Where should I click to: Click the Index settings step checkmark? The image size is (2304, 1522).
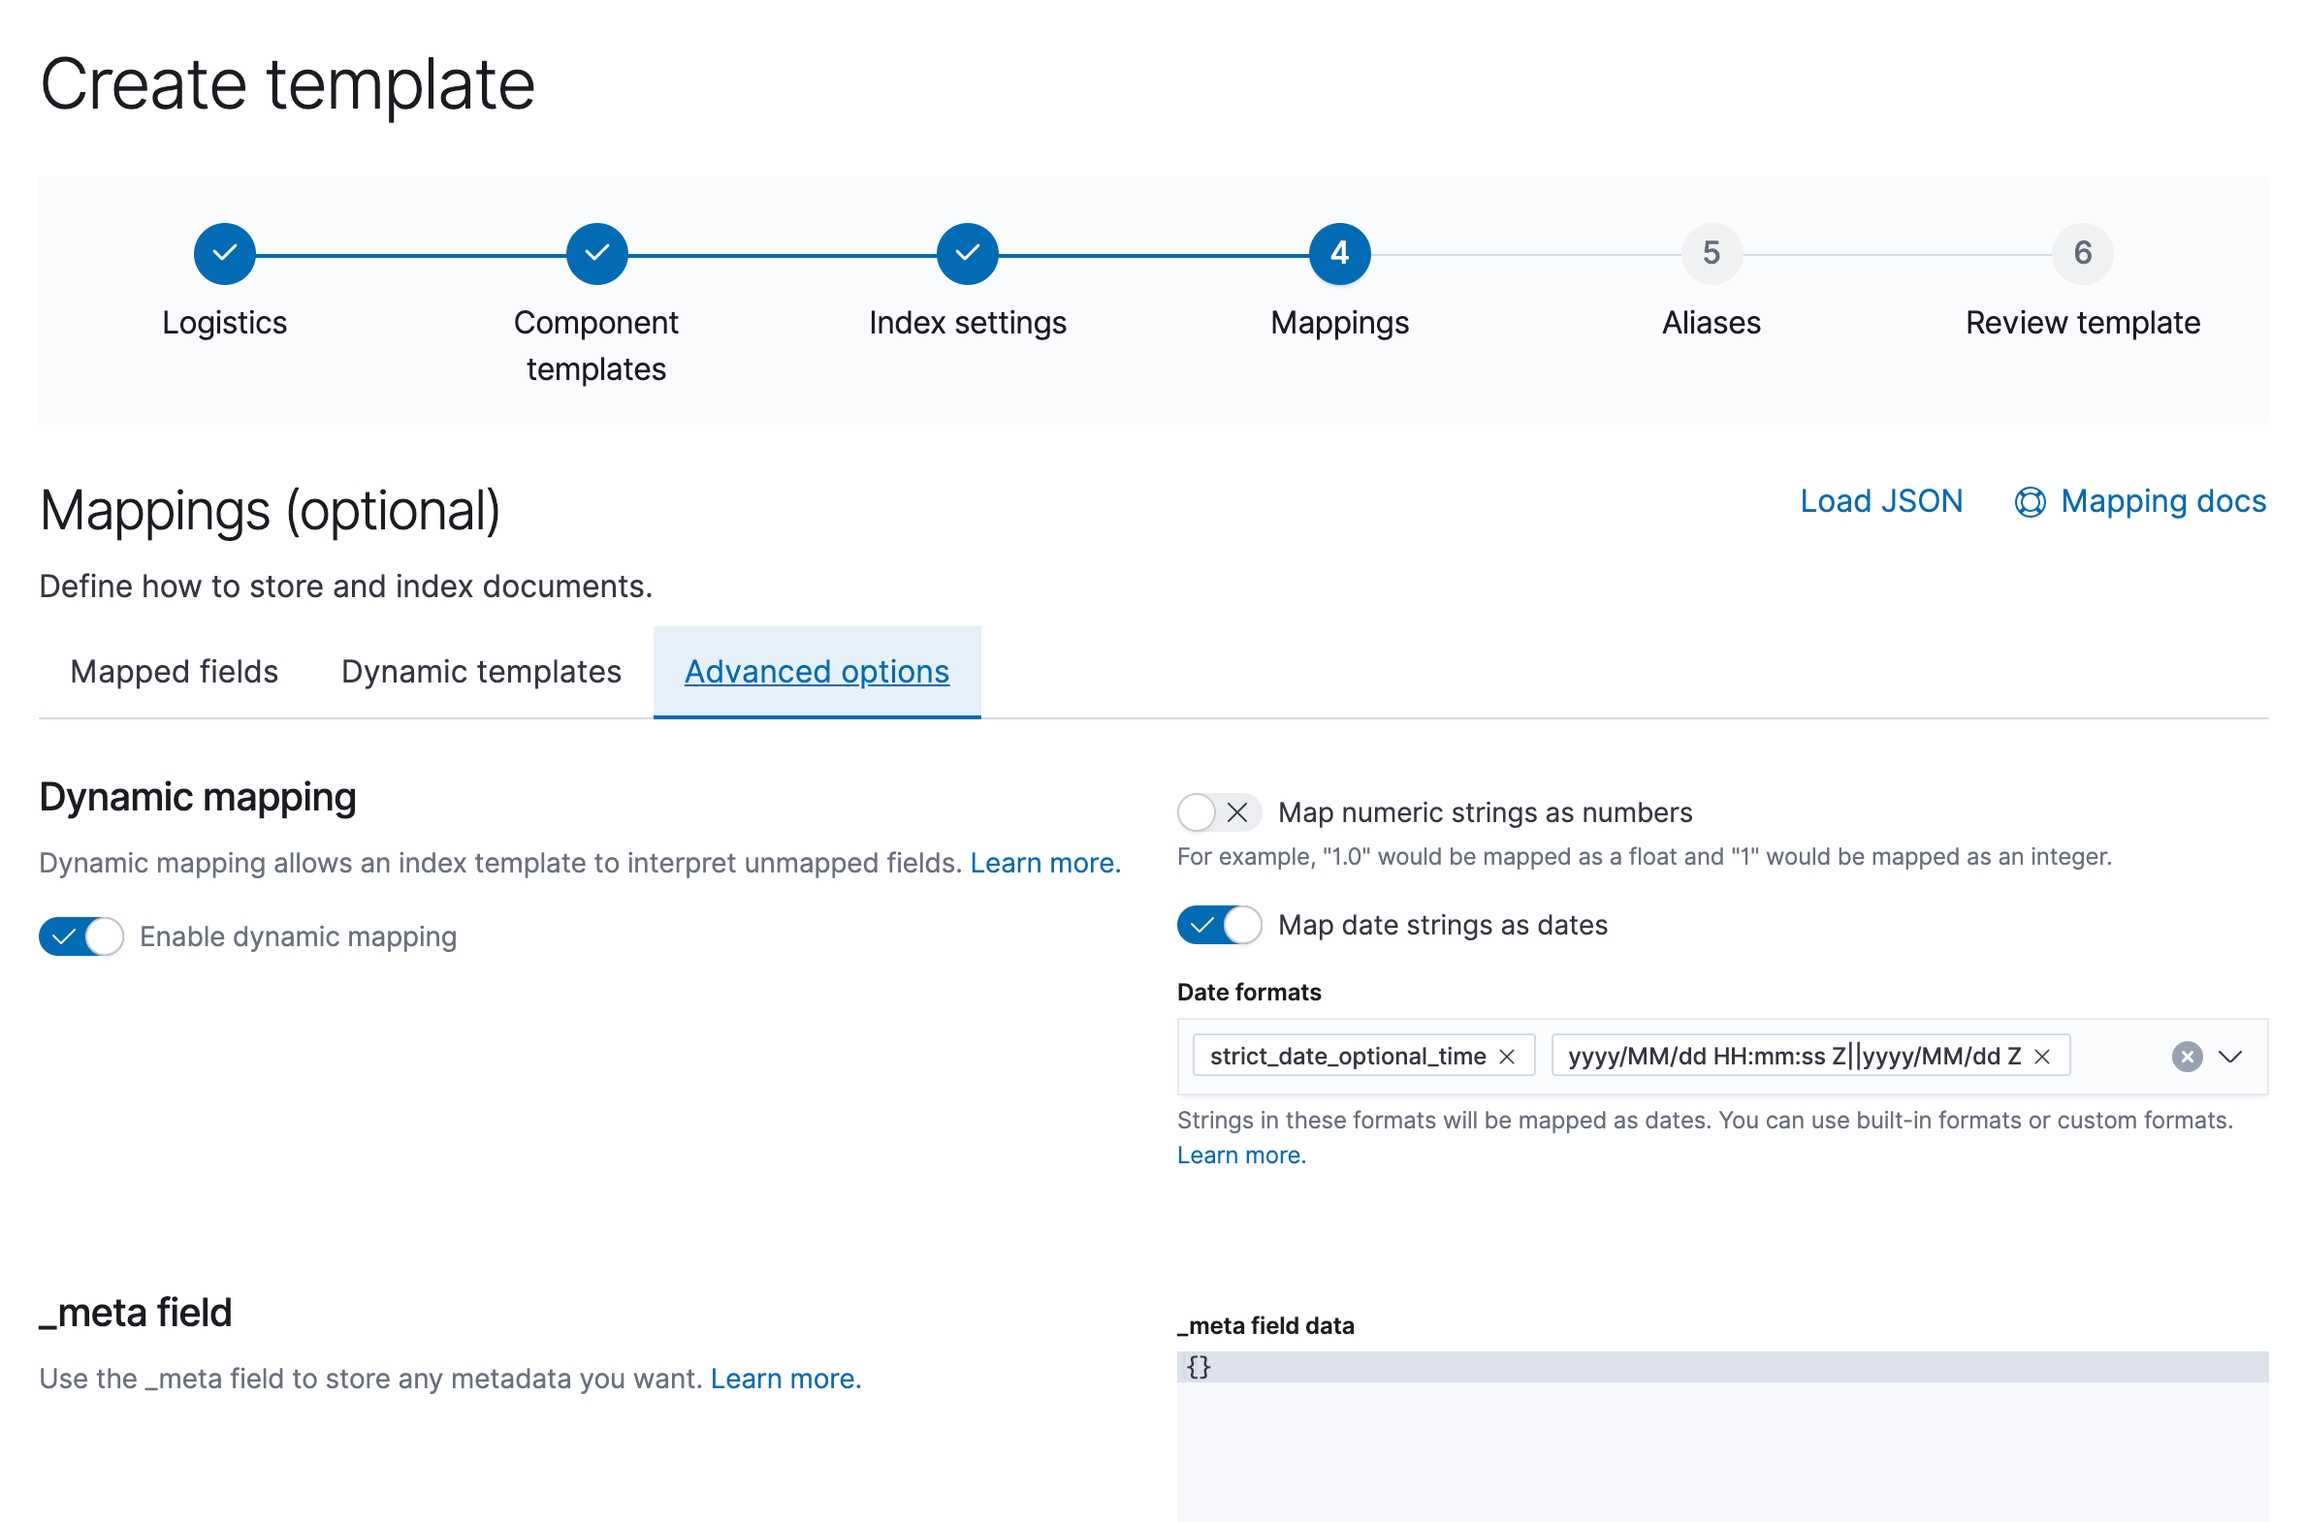click(x=967, y=253)
